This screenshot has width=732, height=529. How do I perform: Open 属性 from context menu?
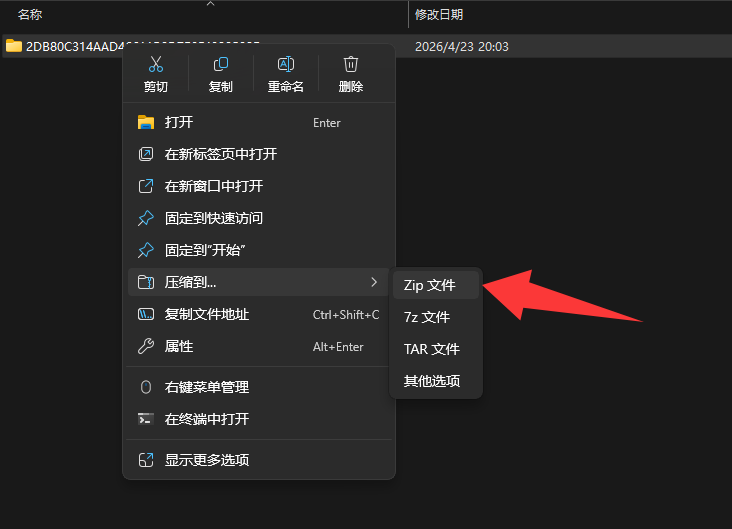click(259, 346)
